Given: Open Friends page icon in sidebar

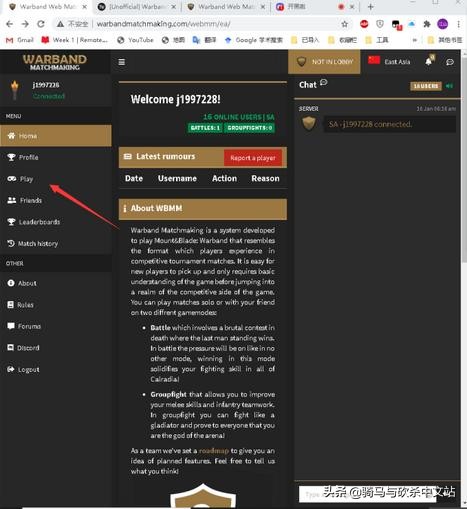Looking at the screenshot, I should [x=12, y=200].
